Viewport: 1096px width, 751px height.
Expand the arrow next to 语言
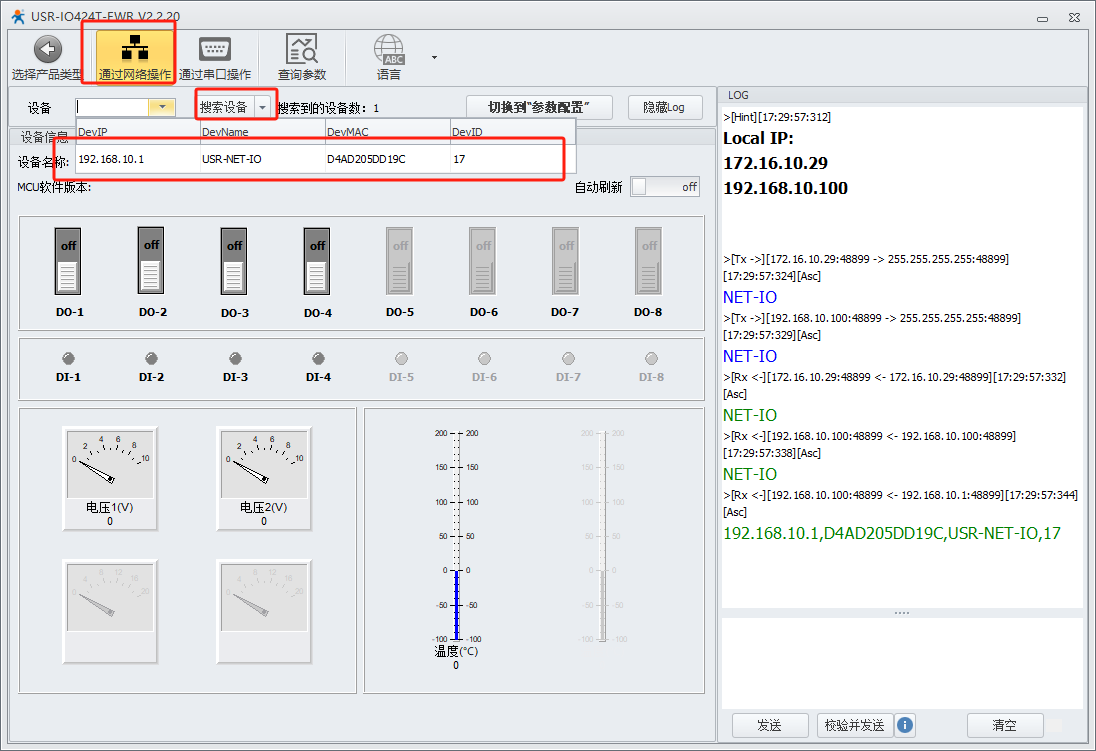click(434, 58)
